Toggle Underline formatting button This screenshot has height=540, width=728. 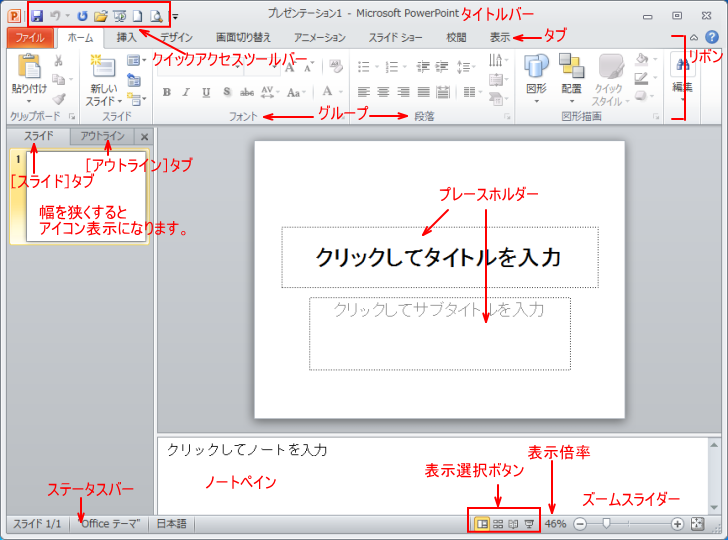205,92
